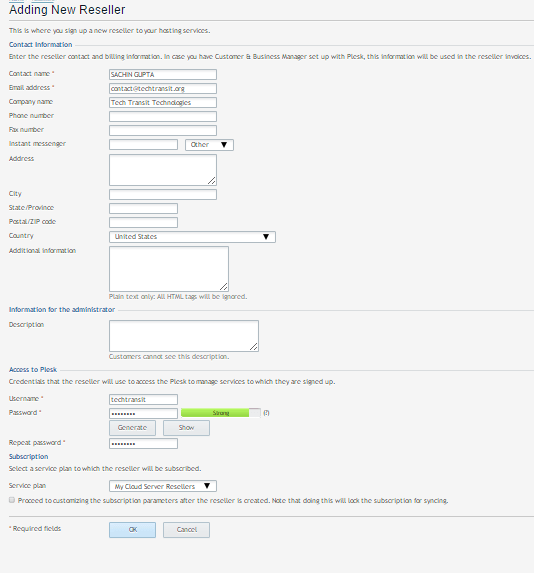Expand the Country dropdown
Viewport: 534px width, 573px height.
[x=192, y=237]
